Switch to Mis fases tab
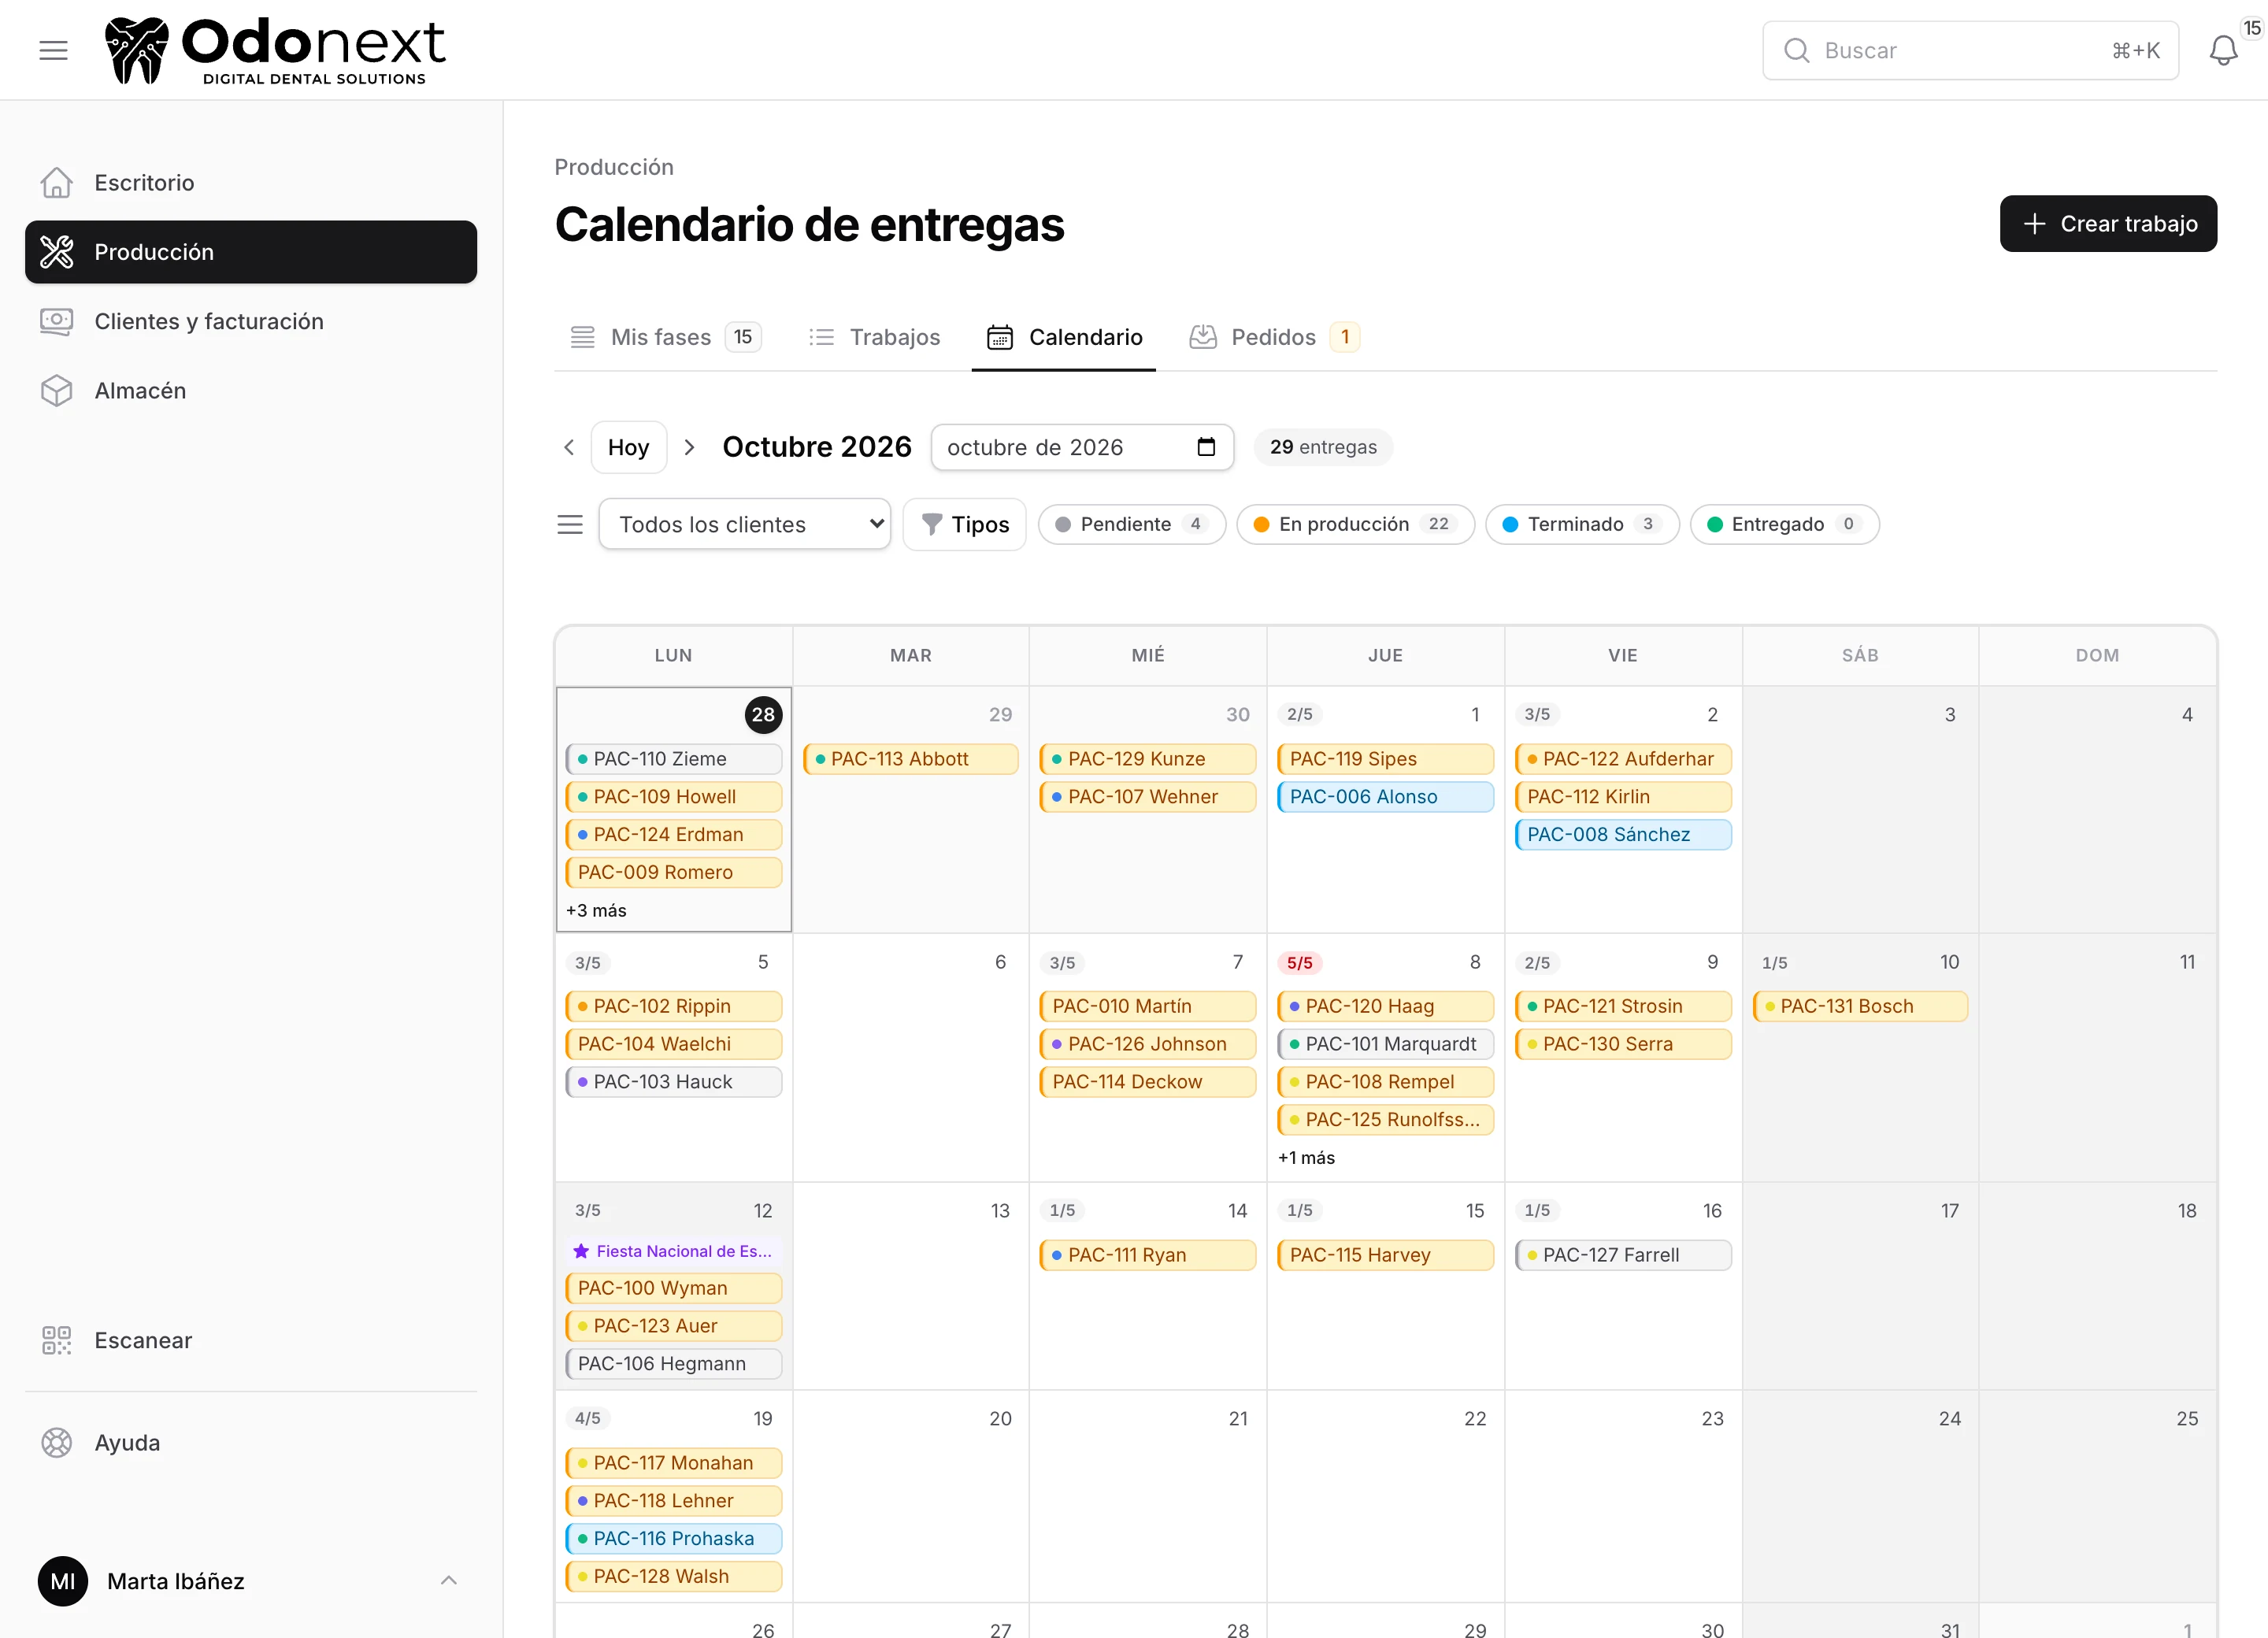Viewport: 2268px width, 1638px height. coord(665,337)
